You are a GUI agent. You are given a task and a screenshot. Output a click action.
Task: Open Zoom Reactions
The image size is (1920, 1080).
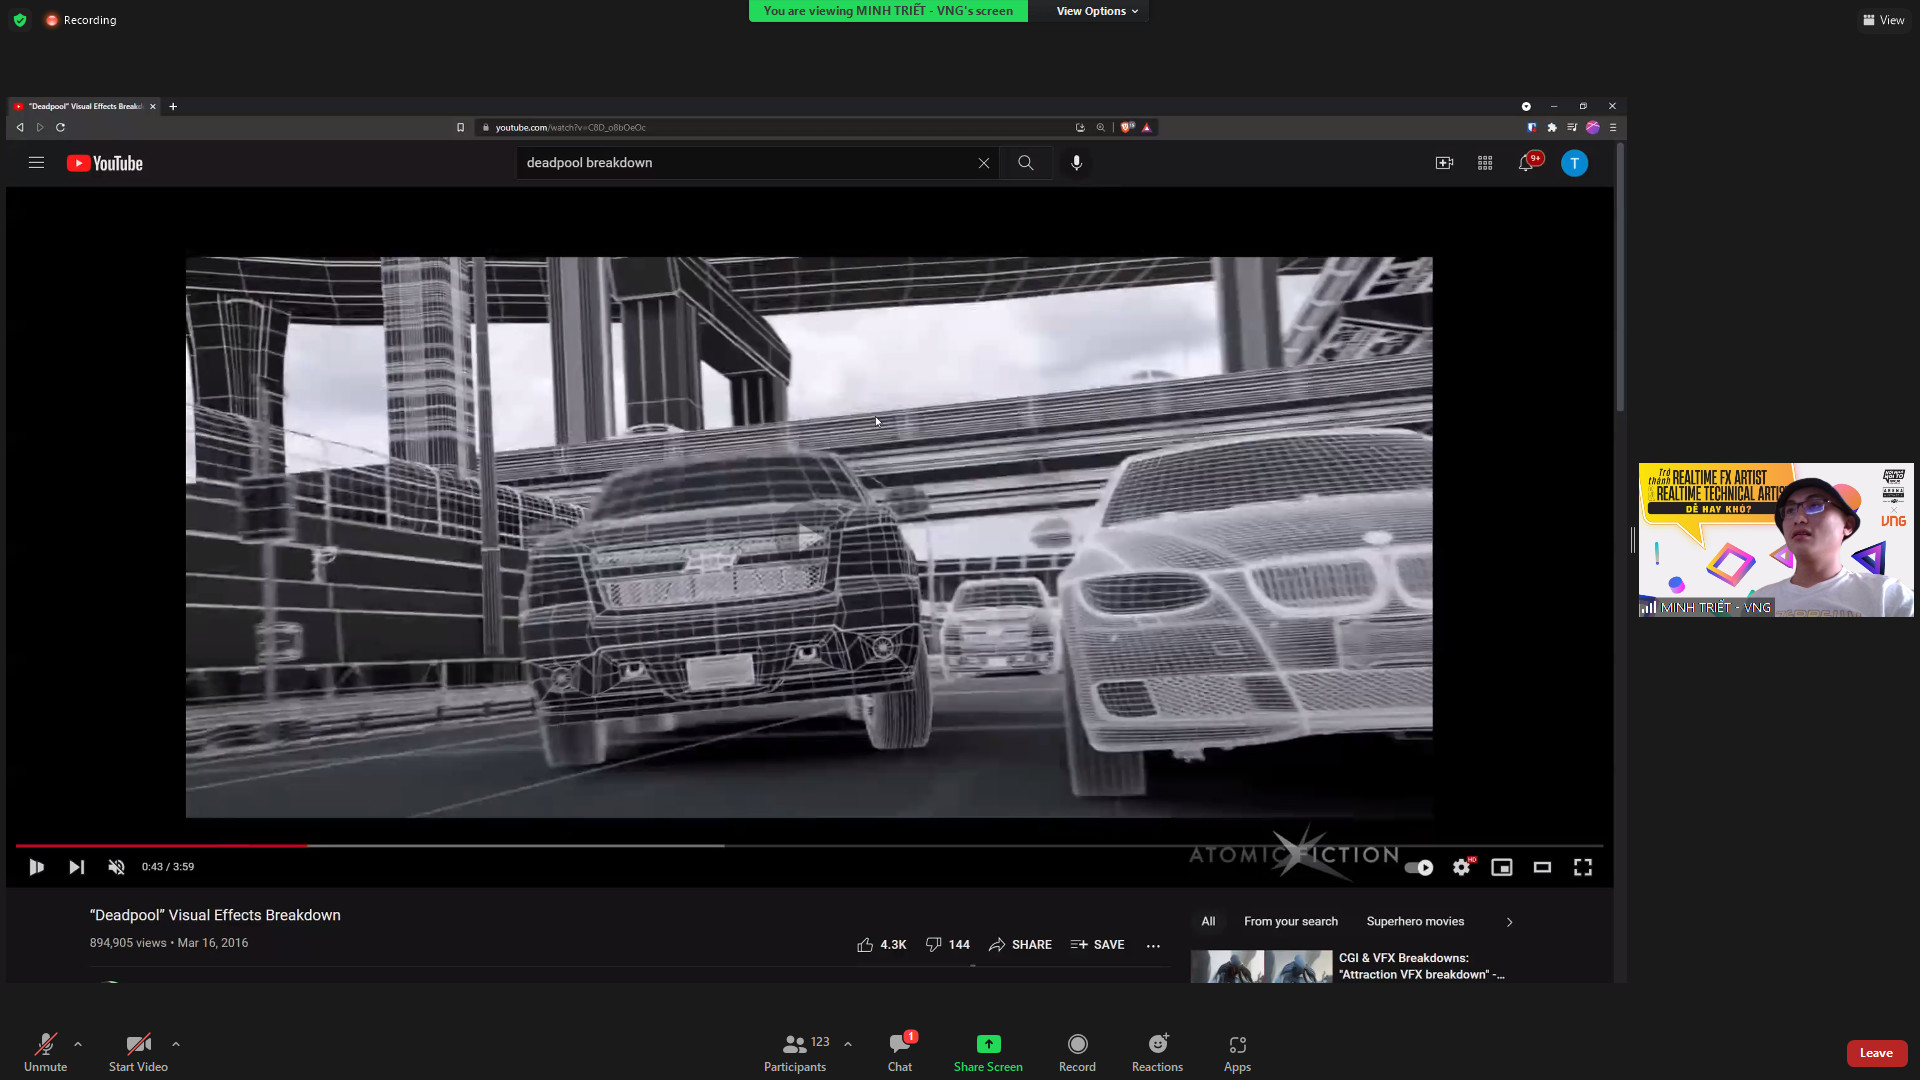(x=1157, y=1053)
